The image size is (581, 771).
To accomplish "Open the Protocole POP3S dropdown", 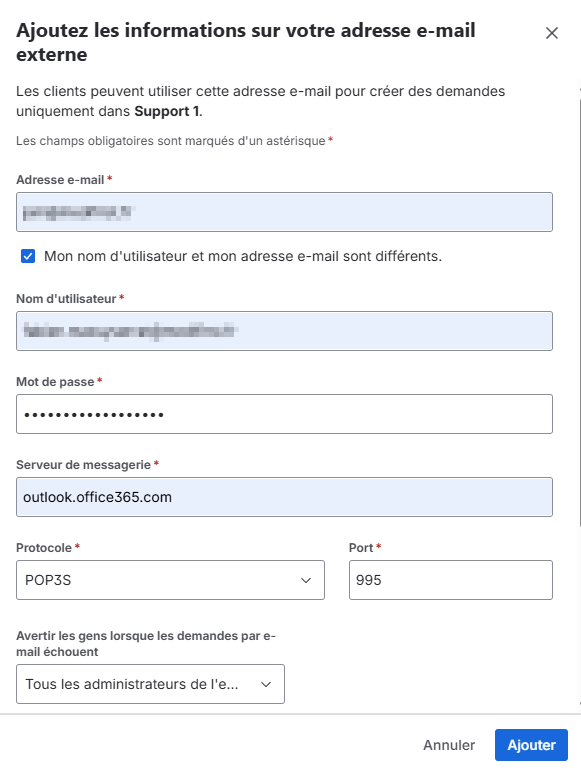I will [170, 580].
